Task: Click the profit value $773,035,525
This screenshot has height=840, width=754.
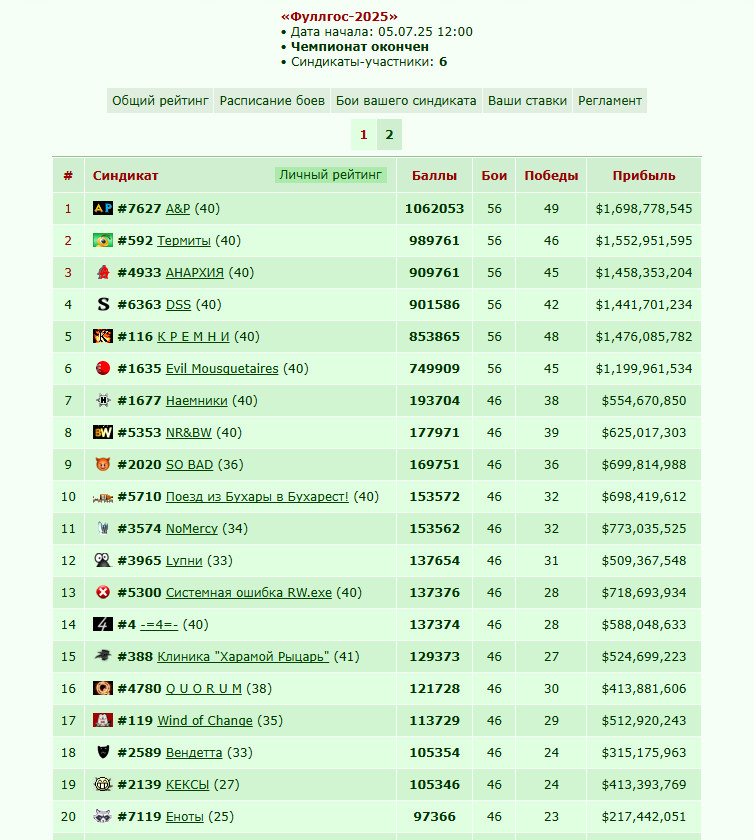Action: pyautogui.click(x=644, y=529)
